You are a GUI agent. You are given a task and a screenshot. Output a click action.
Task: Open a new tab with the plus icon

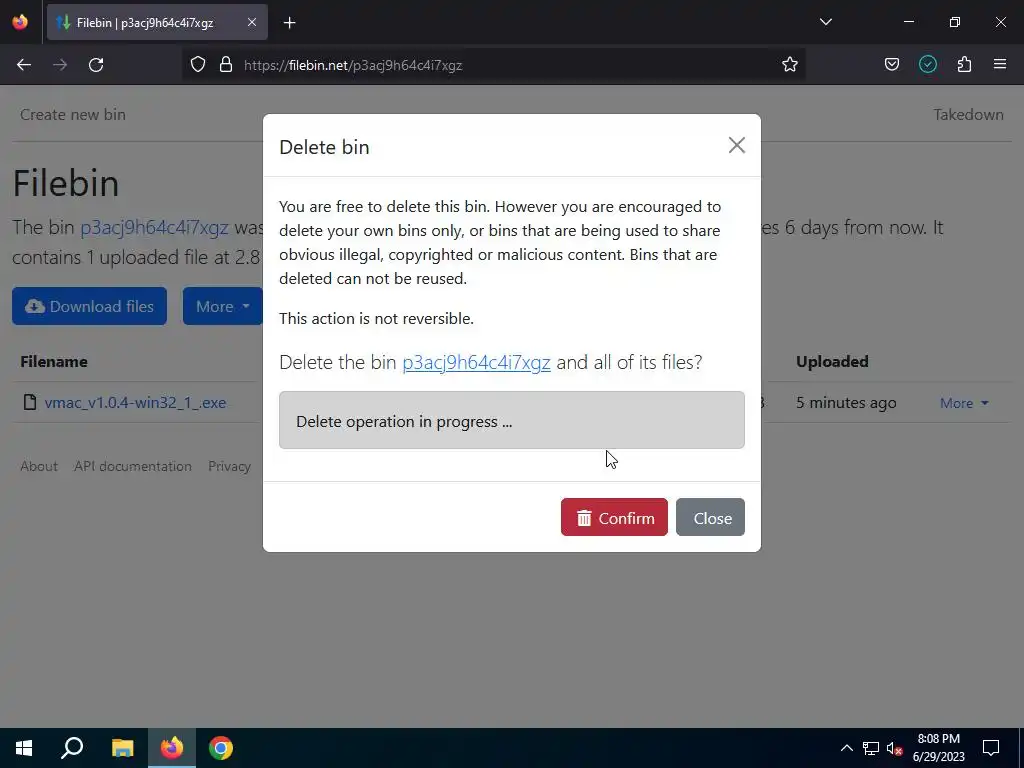(289, 23)
